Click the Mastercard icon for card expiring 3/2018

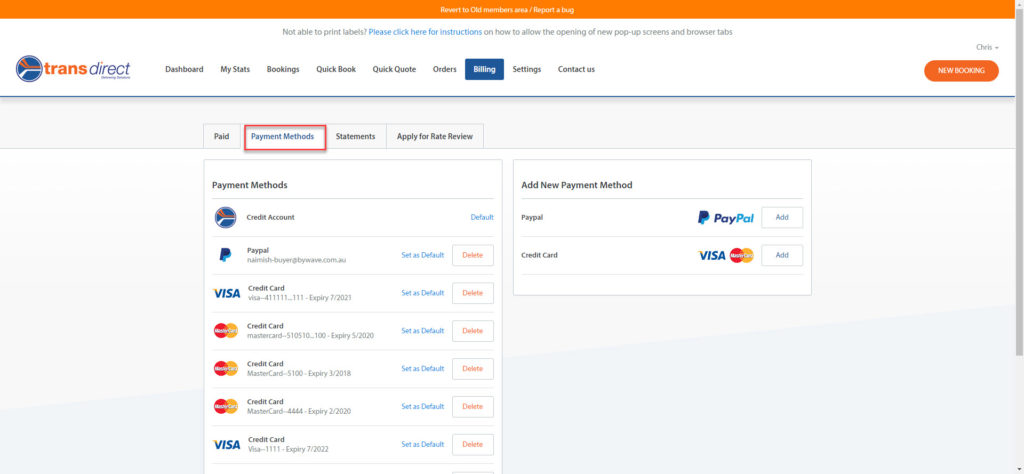[226, 369]
